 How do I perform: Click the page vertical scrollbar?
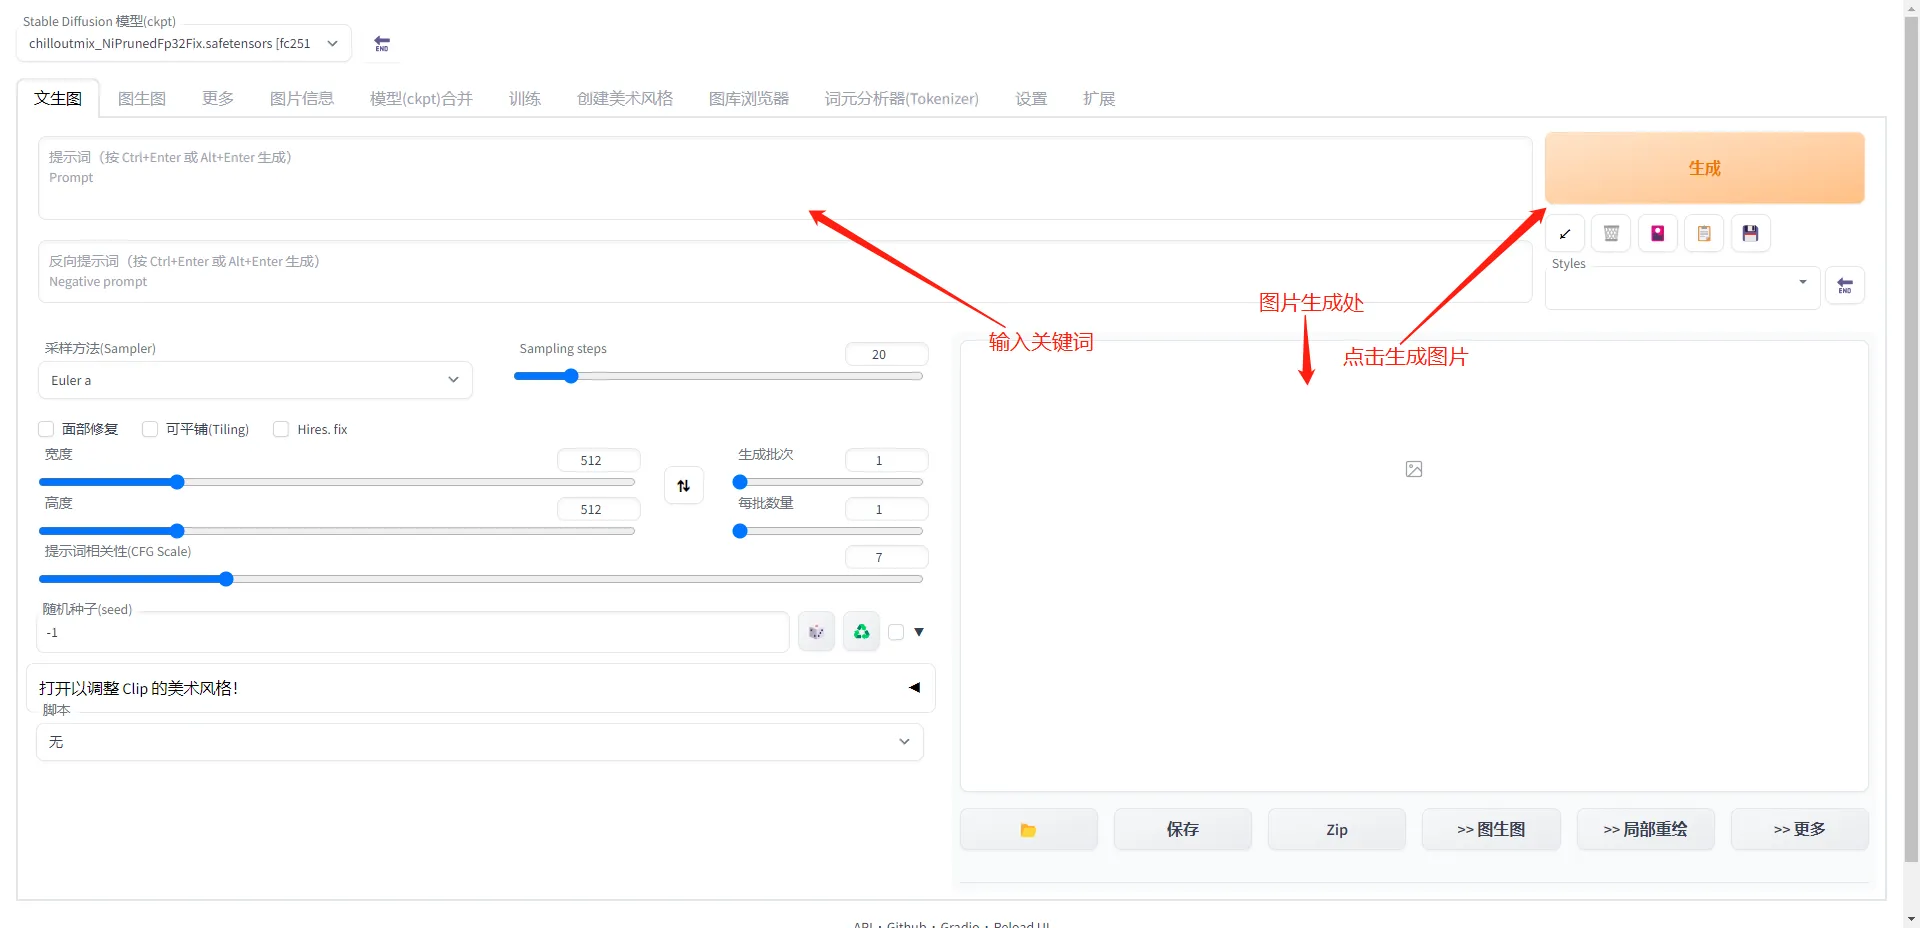point(1911,440)
